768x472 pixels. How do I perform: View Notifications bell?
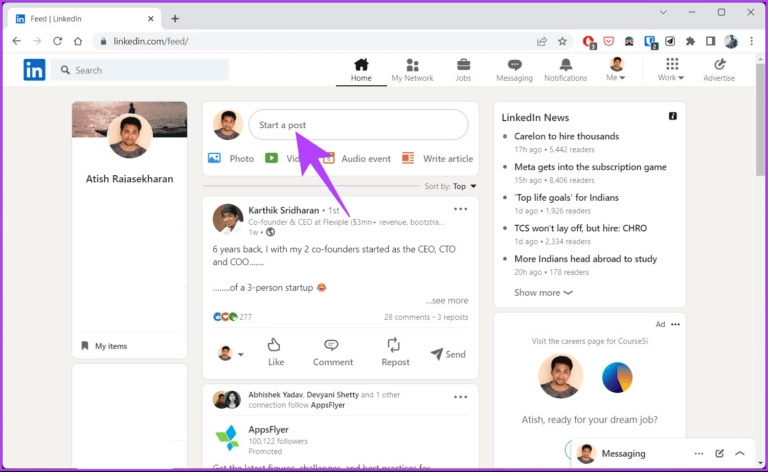coord(565,70)
